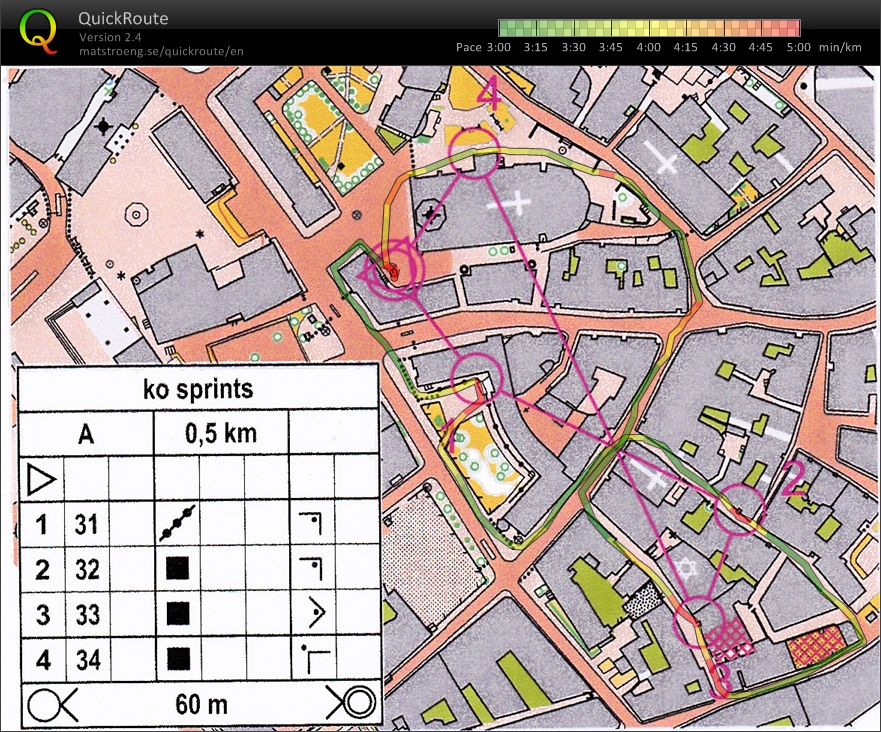The width and height of the screenshot is (881, 732).
Task: Click control code 31 cell
Action: coord(87,524)
